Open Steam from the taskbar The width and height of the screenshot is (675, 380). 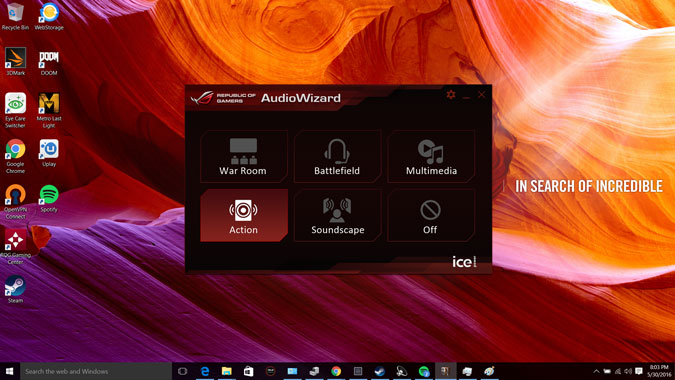point(380,371)
